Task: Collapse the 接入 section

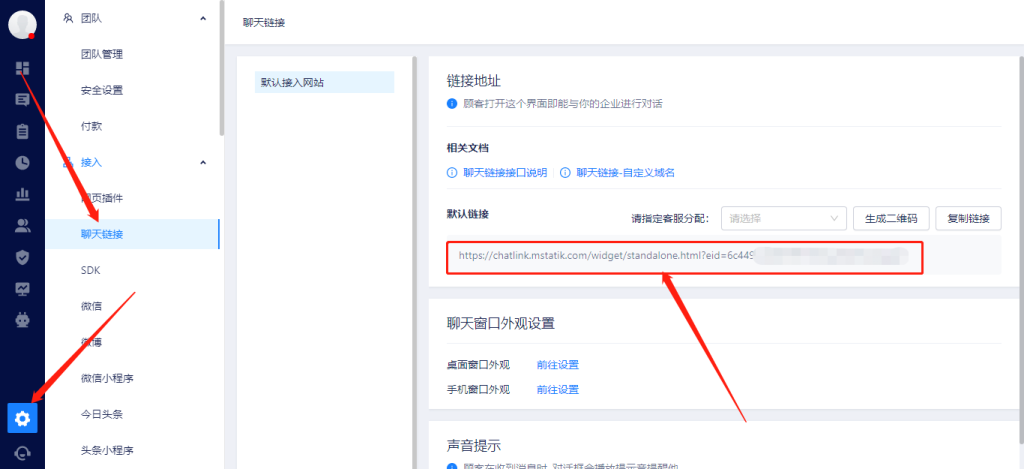Action: click(x=203, y=162)
